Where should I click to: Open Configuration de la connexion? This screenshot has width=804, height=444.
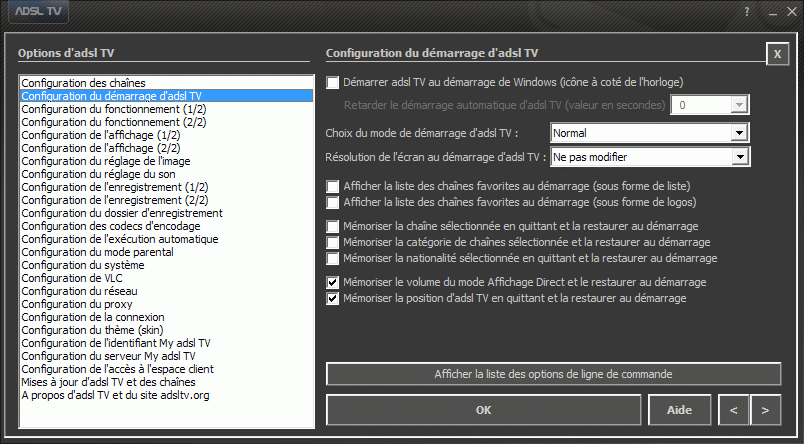click(x=167, y=317)
